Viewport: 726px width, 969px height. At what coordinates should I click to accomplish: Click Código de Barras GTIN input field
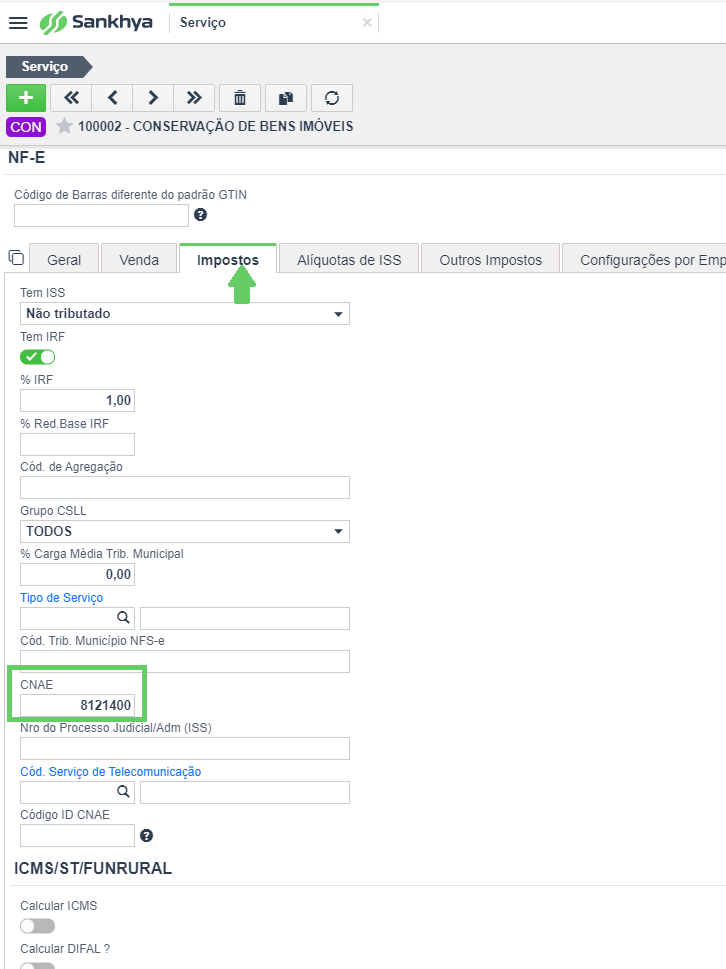click(101, 216)
